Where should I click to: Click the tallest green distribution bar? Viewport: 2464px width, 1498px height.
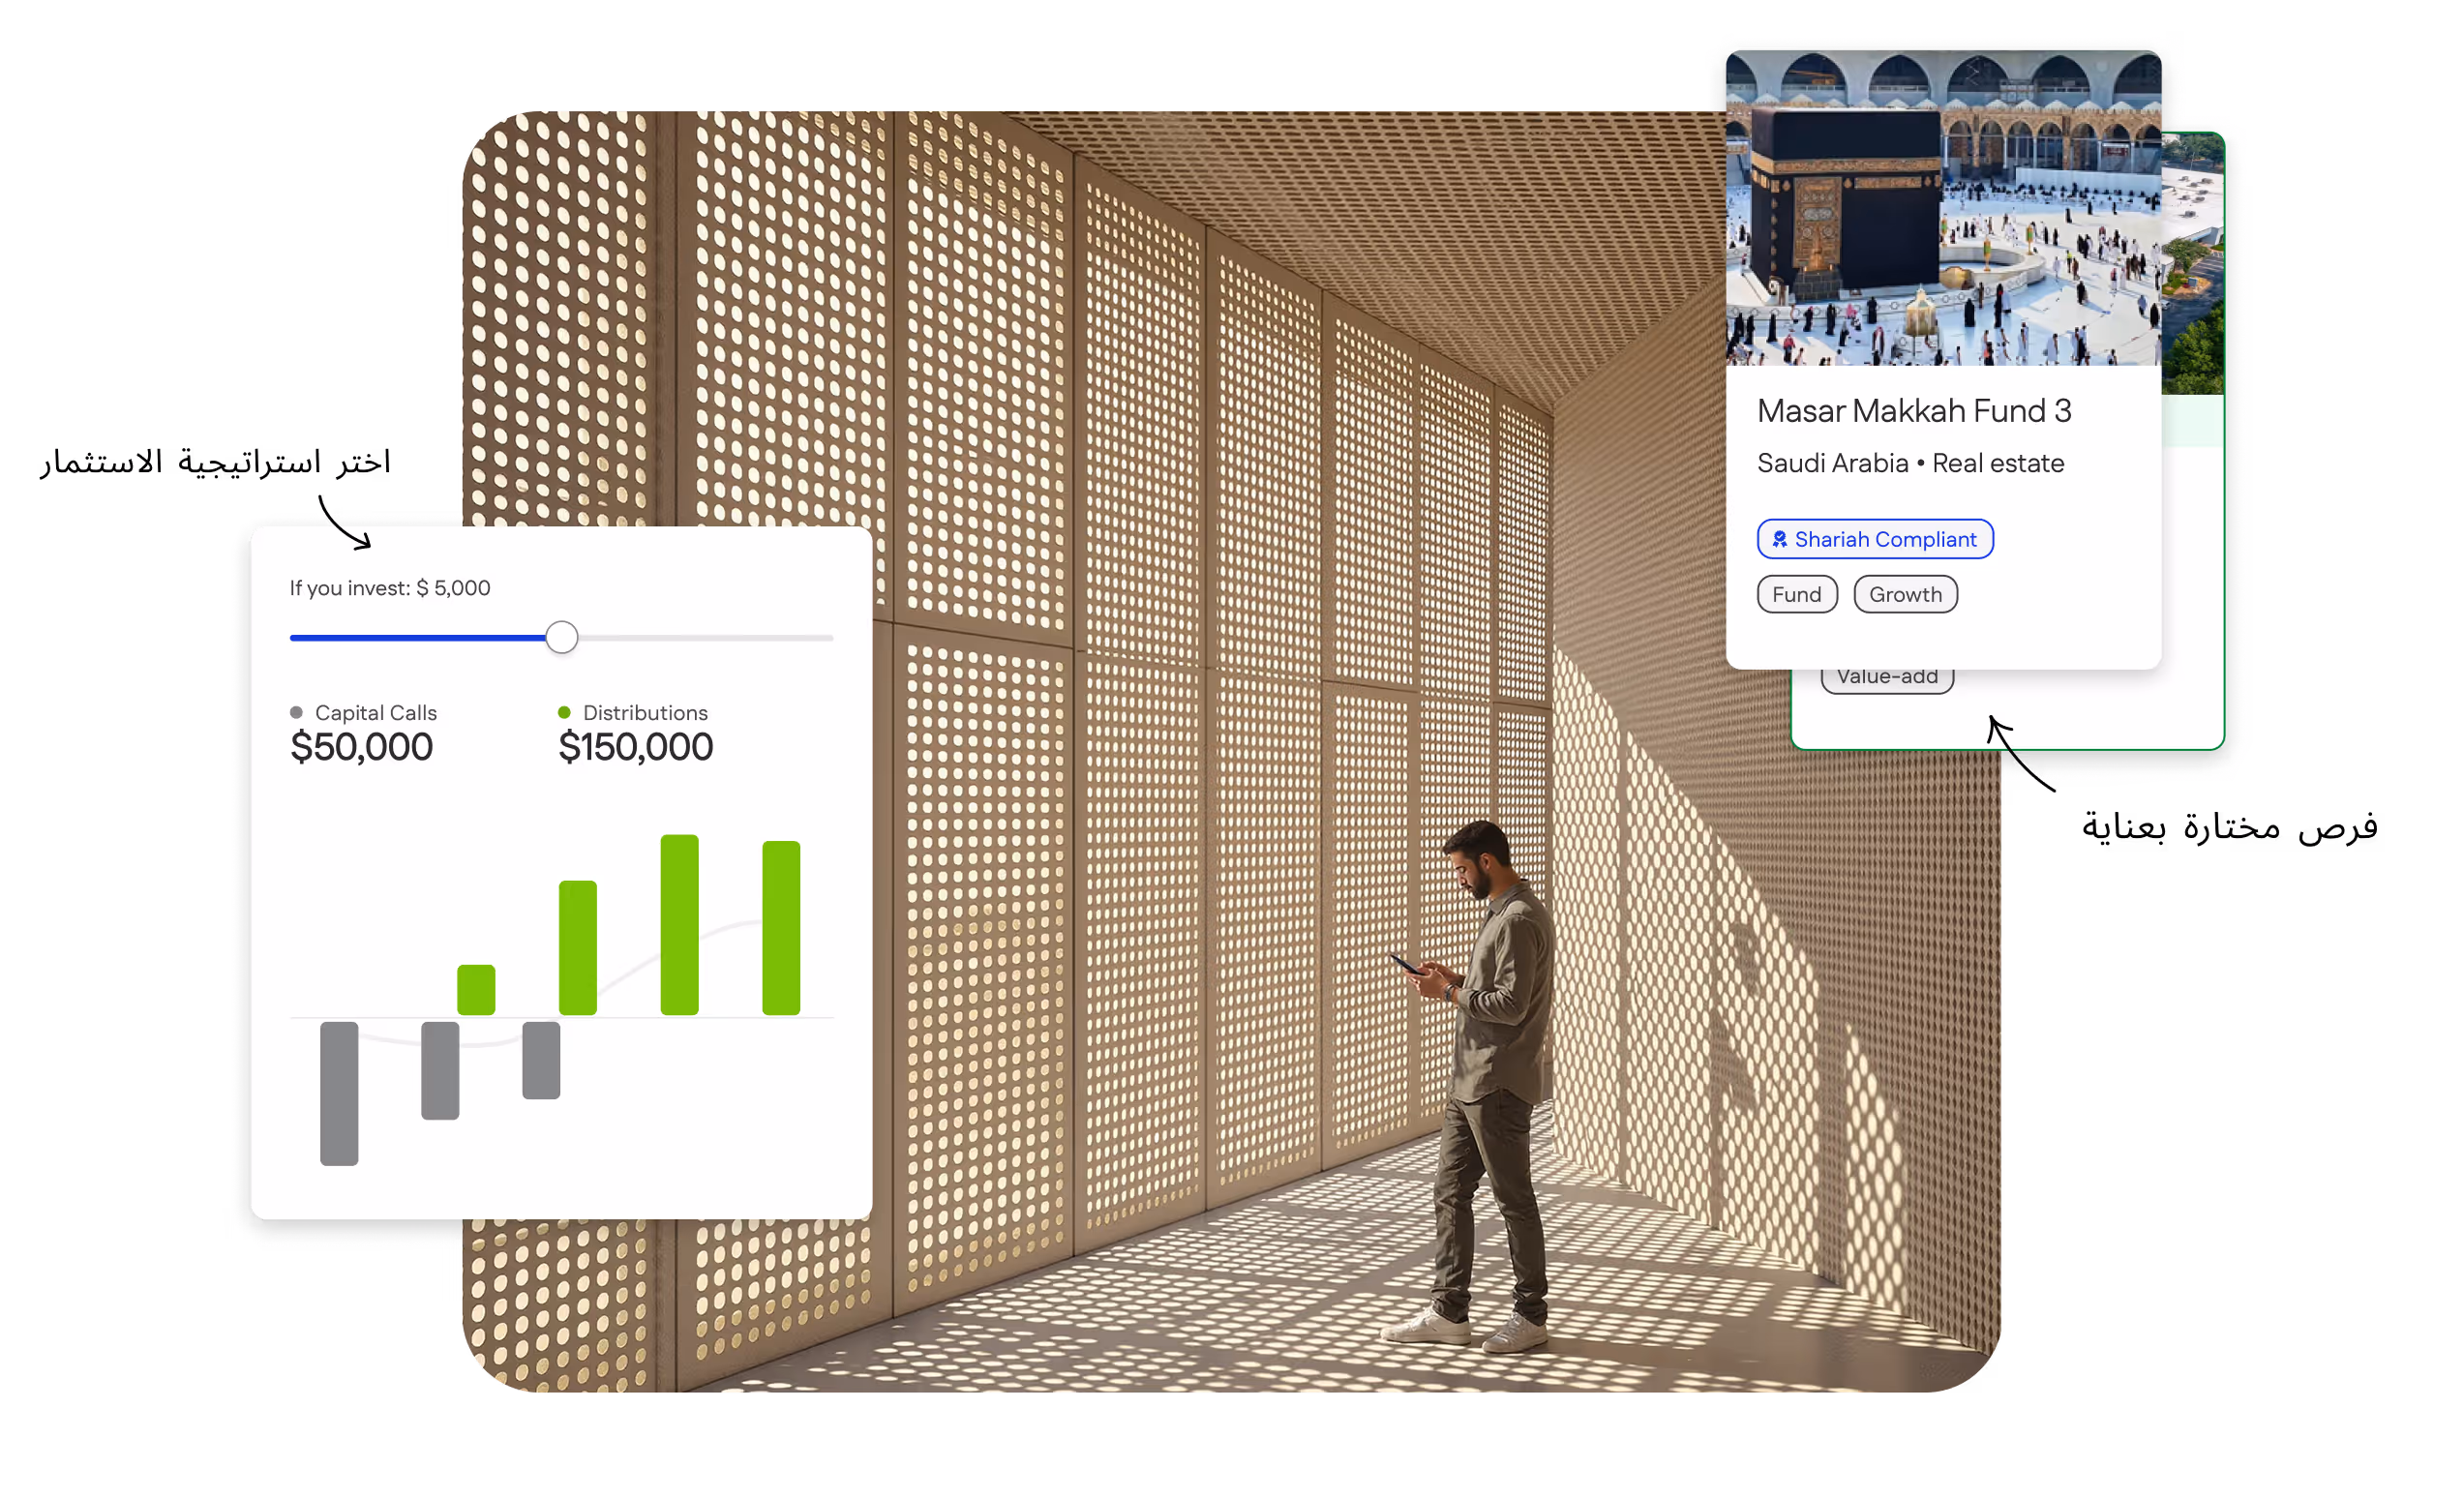point(679,924)
